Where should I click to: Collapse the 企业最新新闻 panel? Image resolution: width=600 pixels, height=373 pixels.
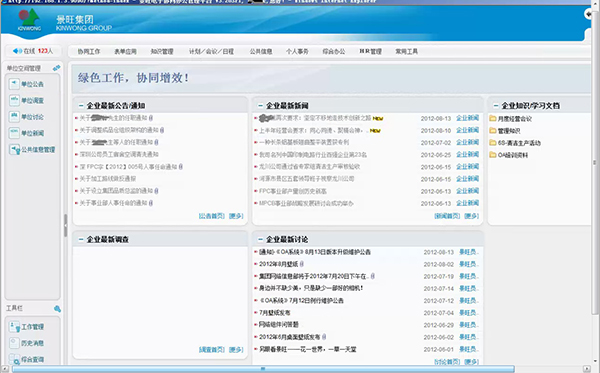[261, 106]
